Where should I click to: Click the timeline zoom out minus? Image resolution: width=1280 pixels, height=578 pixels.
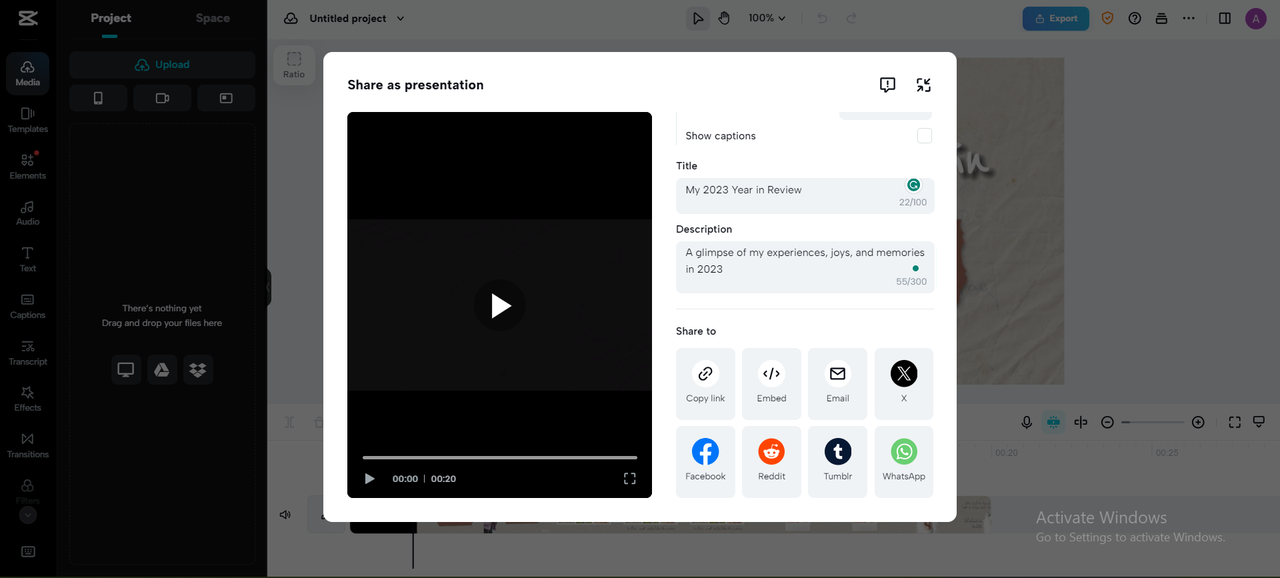tap(1108, 423)
